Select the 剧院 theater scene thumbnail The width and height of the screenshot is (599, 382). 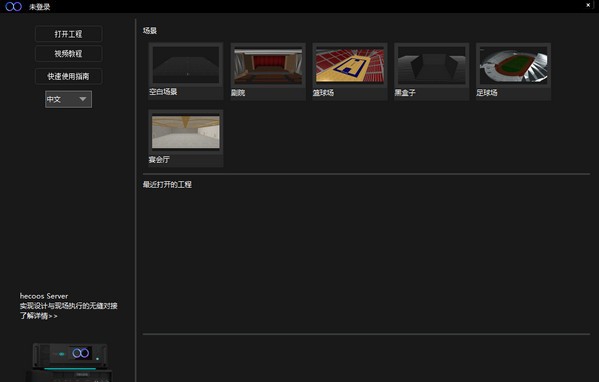[268, 65]
